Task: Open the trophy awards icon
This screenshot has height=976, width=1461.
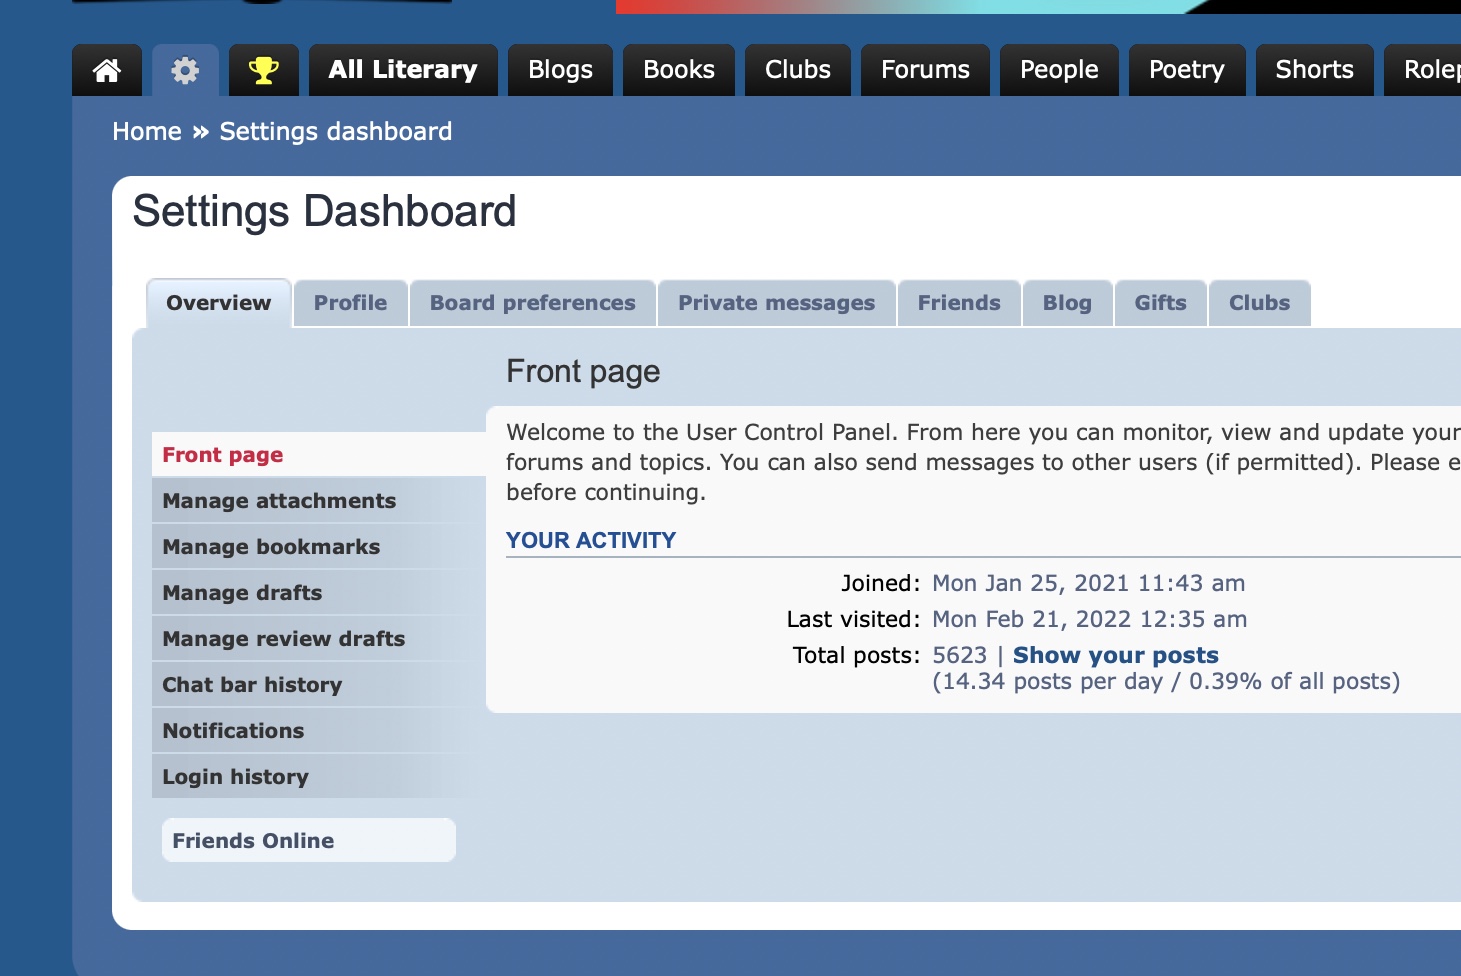Action: [x=264, y=70]
